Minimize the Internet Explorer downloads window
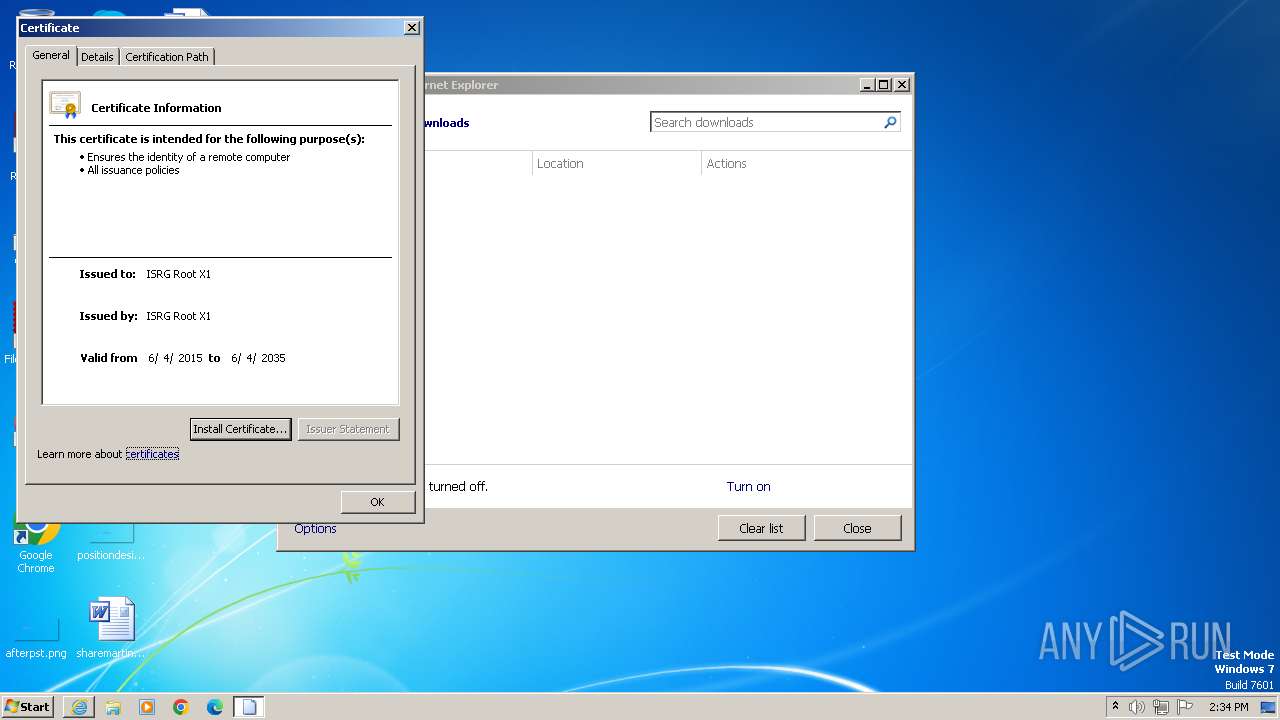 867,85
